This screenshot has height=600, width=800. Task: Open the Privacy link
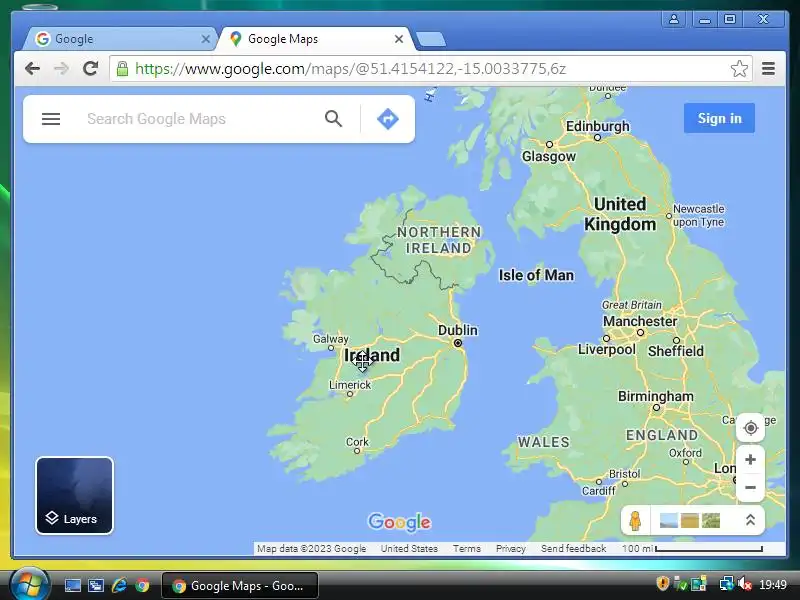[x=511, y=548]
